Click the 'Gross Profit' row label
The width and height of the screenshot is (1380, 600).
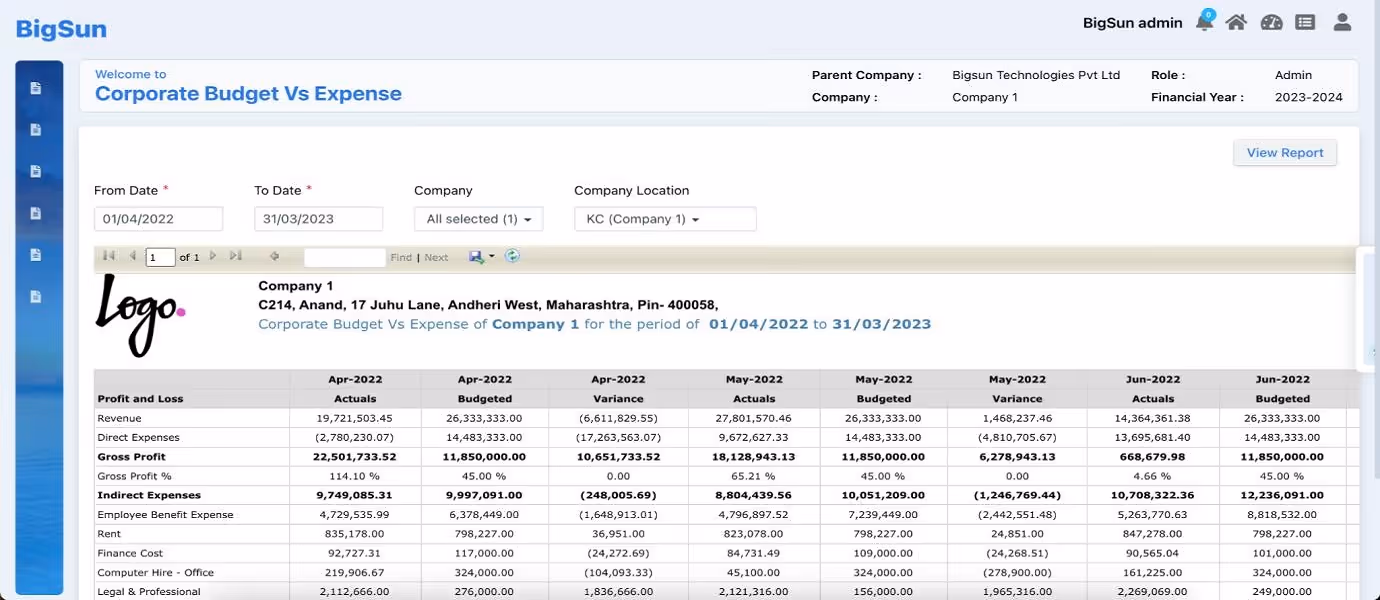click(131, 456)
